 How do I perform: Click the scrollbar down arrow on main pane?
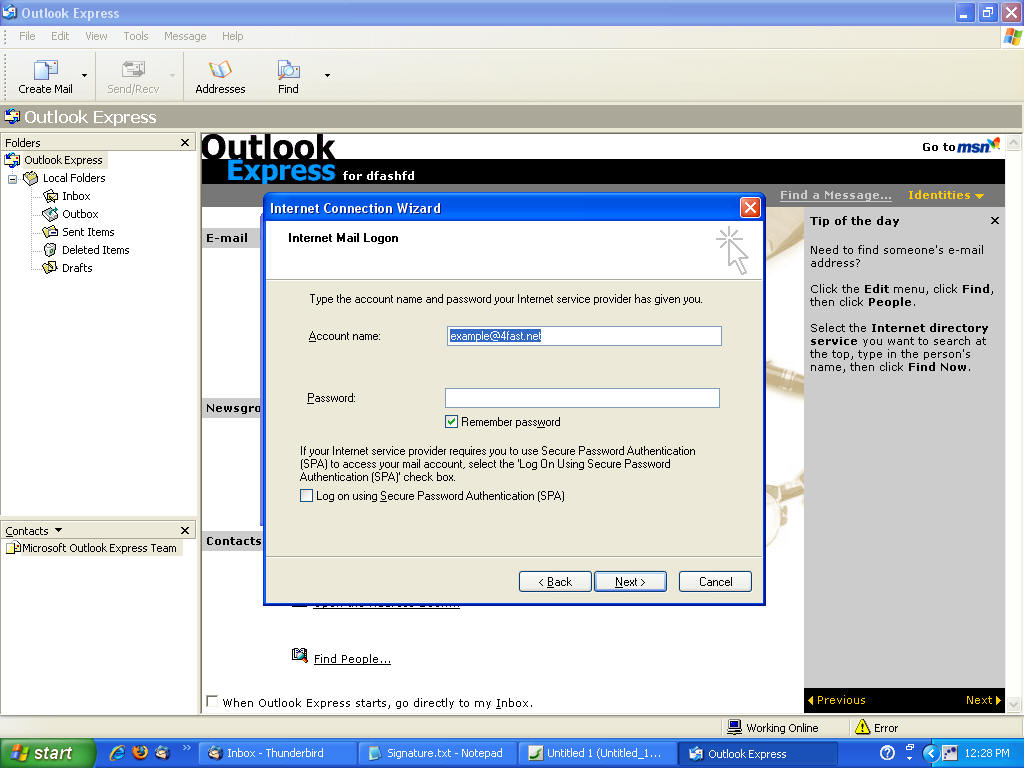1014,705
